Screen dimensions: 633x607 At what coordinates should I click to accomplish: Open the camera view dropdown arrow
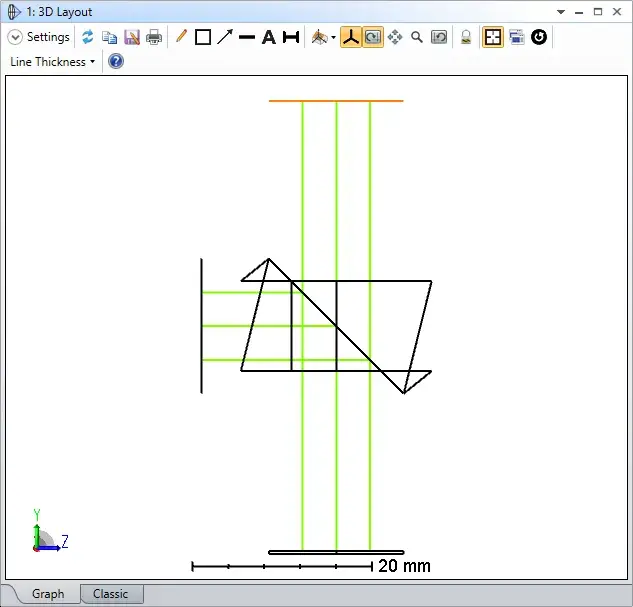click(333, 38)
